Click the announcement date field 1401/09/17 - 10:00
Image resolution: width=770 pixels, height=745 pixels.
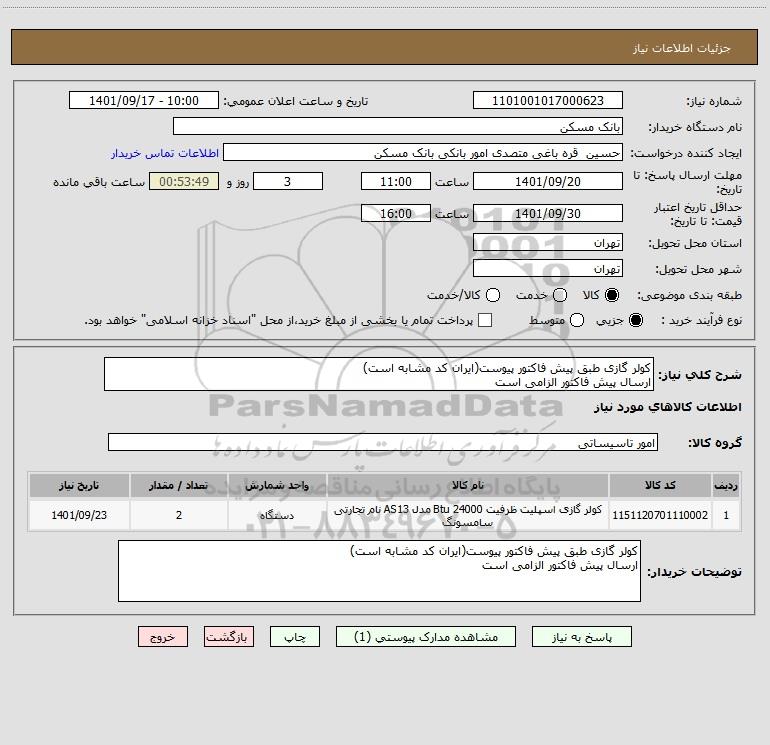tap(144, 100)
